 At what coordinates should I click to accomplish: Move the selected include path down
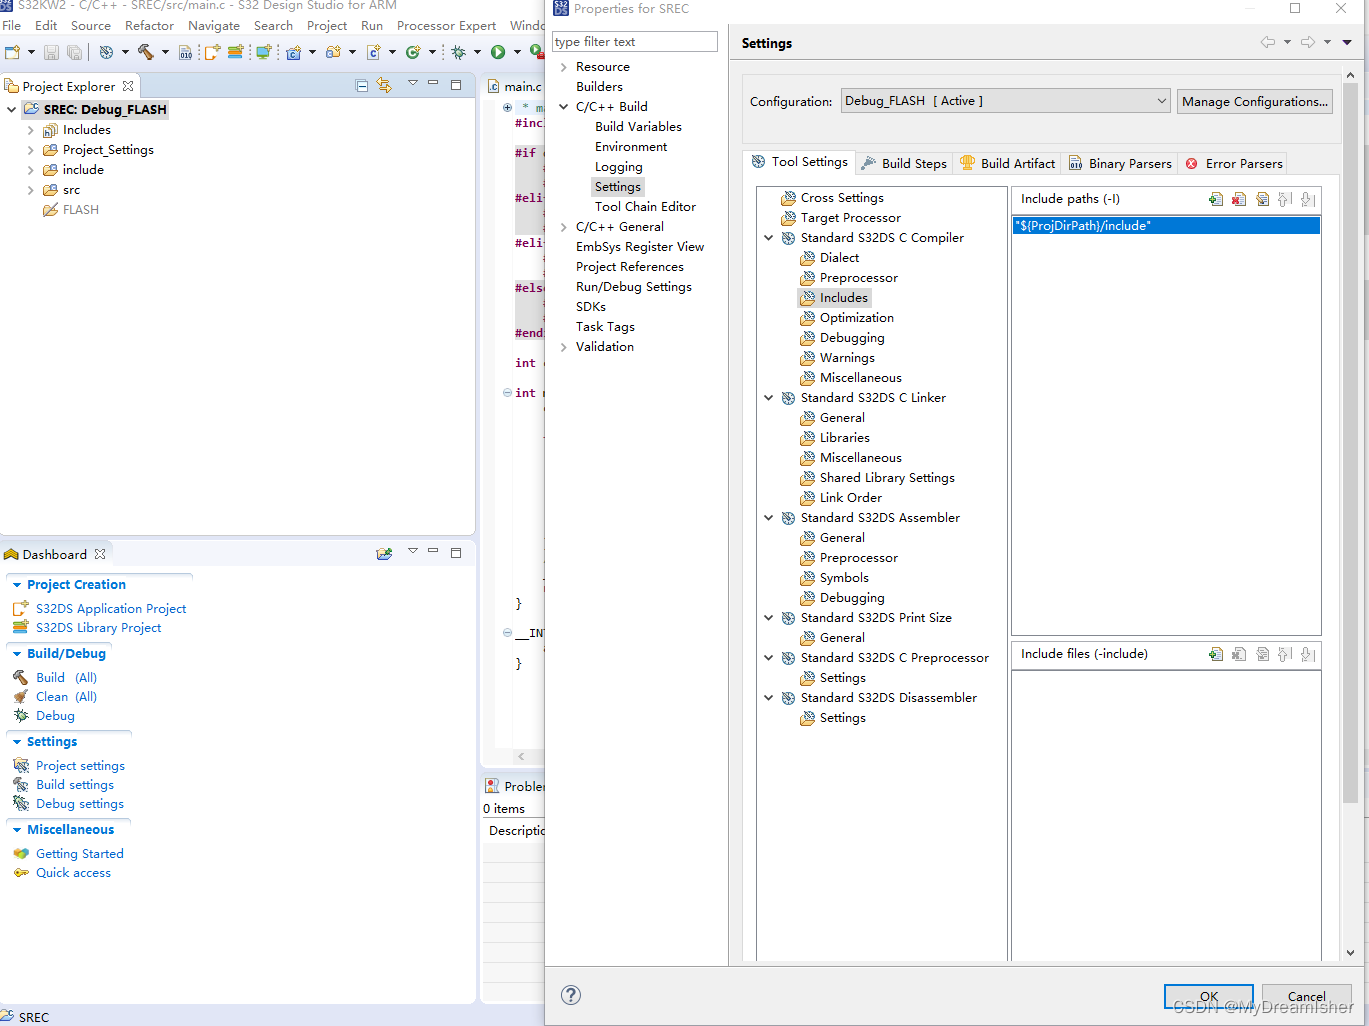[x=1308, y=199]
